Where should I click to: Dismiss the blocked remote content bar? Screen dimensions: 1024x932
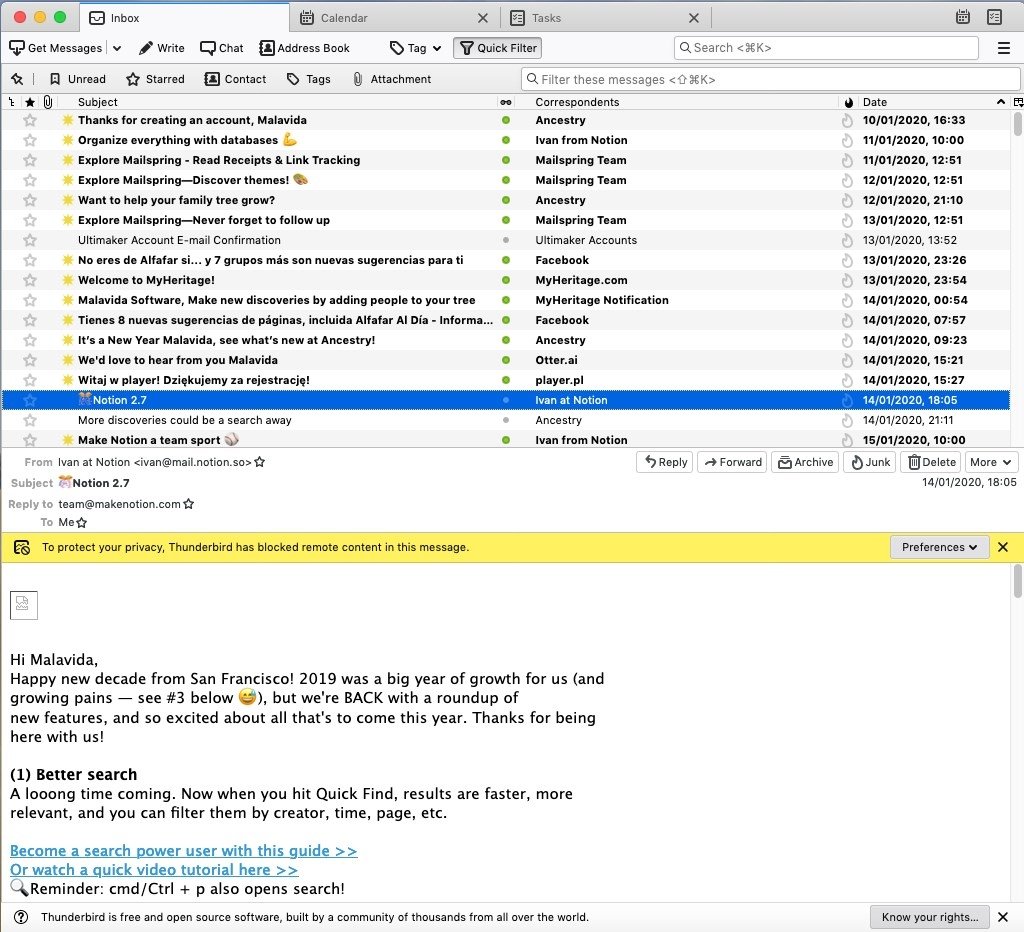tap(1003, 547)
